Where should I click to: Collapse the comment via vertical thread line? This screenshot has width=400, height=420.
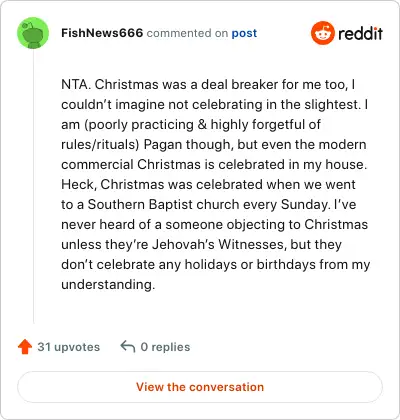tap(33, 187)
